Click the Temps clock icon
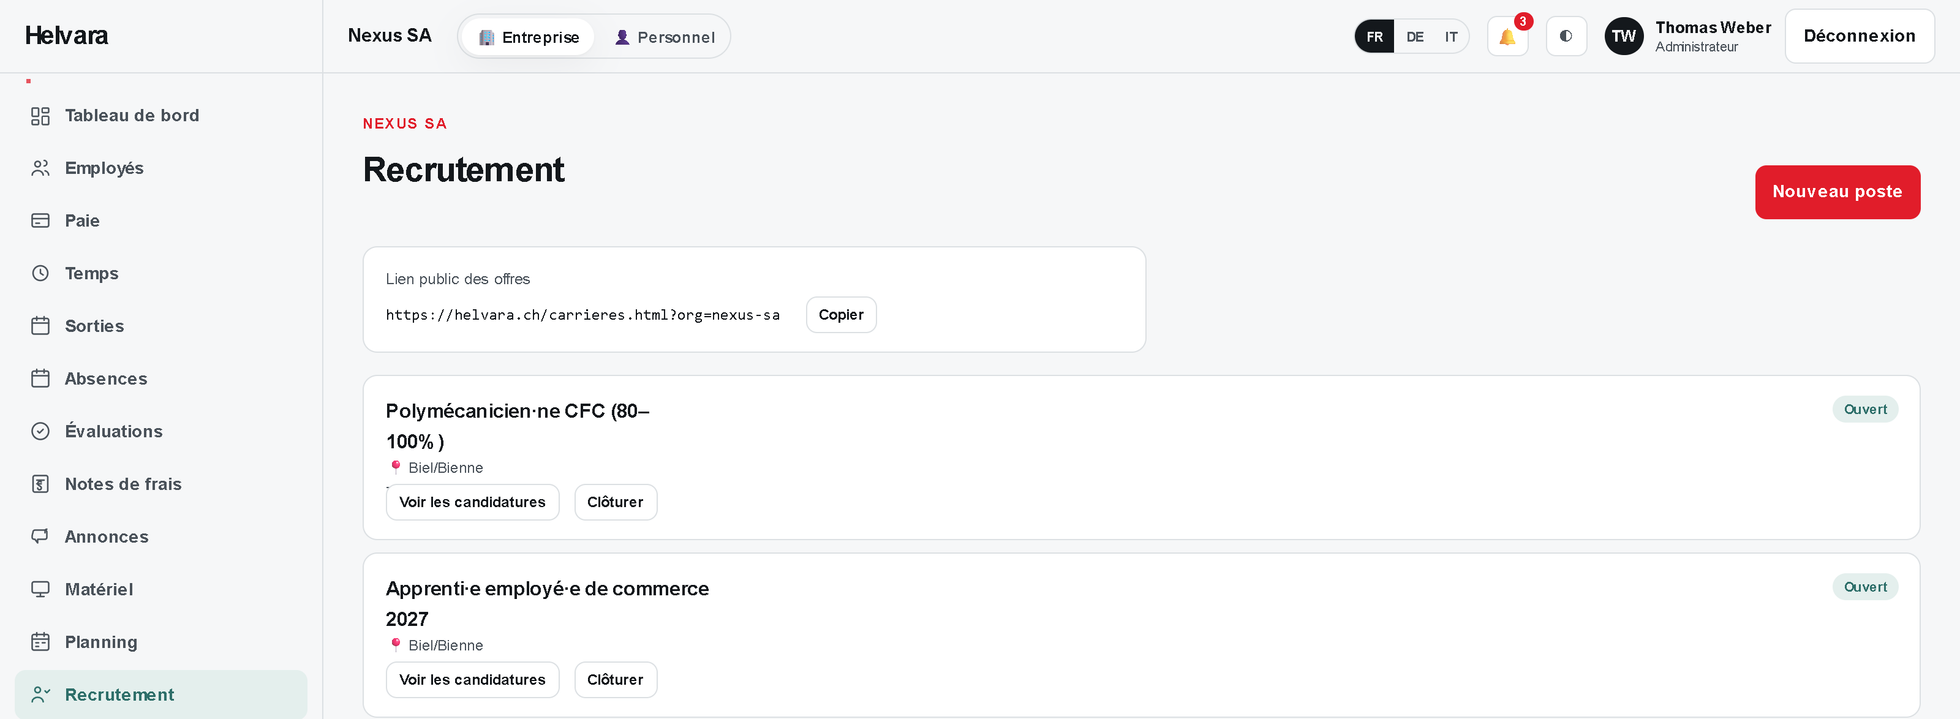1960x719 pixels. click(x=40, y=273)
